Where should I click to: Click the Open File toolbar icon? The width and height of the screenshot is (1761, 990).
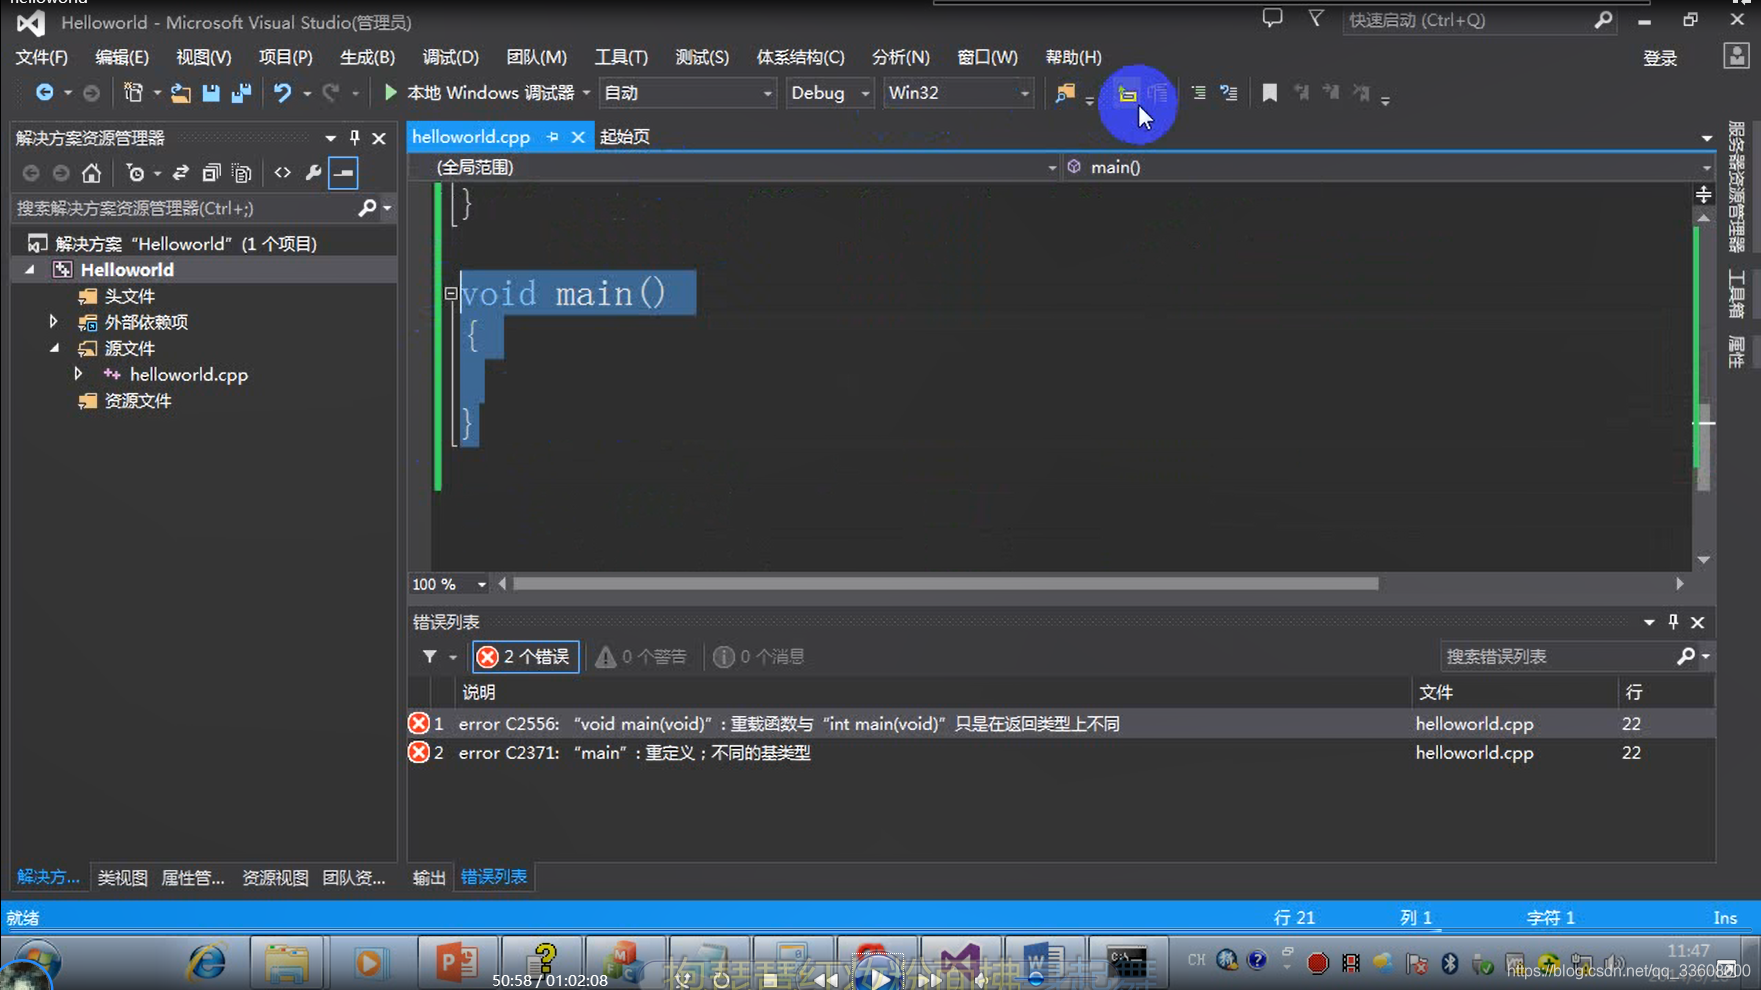[180, 93]
